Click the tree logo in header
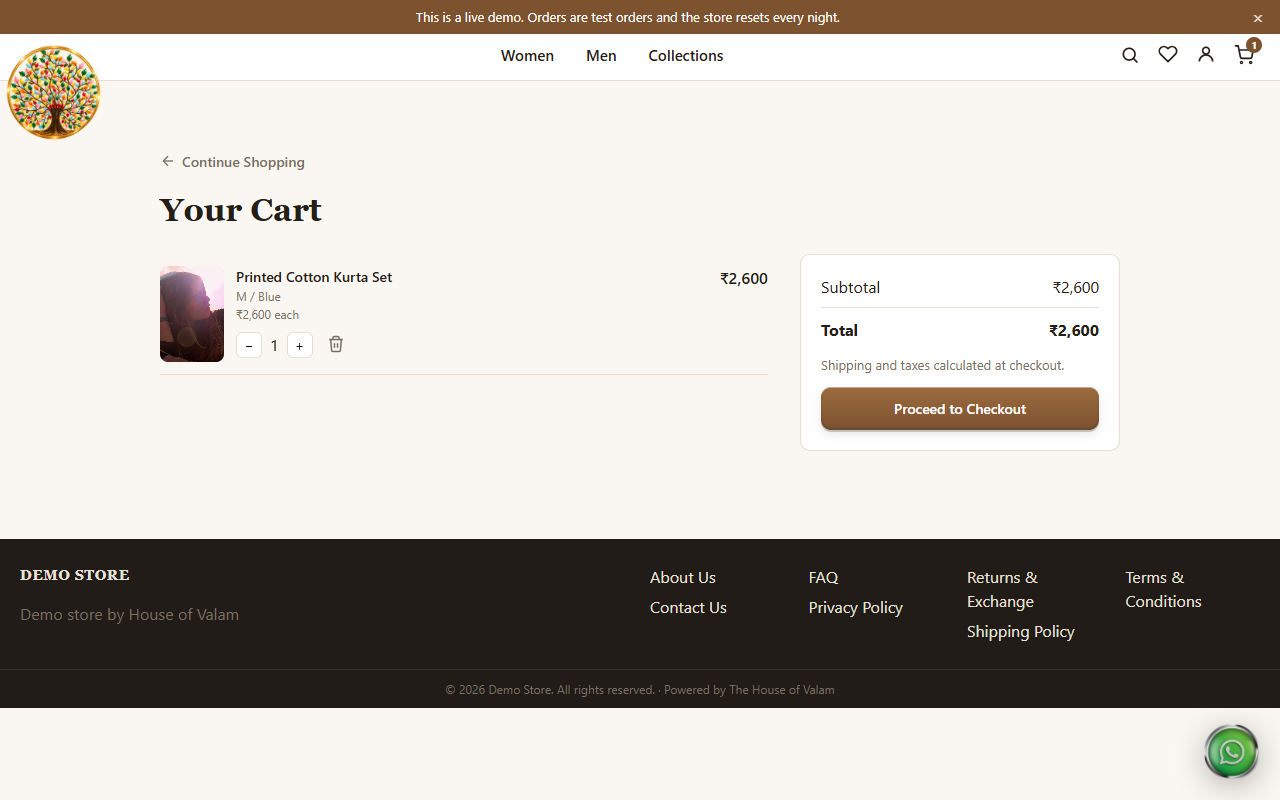1280x800 pixels. 54,92
